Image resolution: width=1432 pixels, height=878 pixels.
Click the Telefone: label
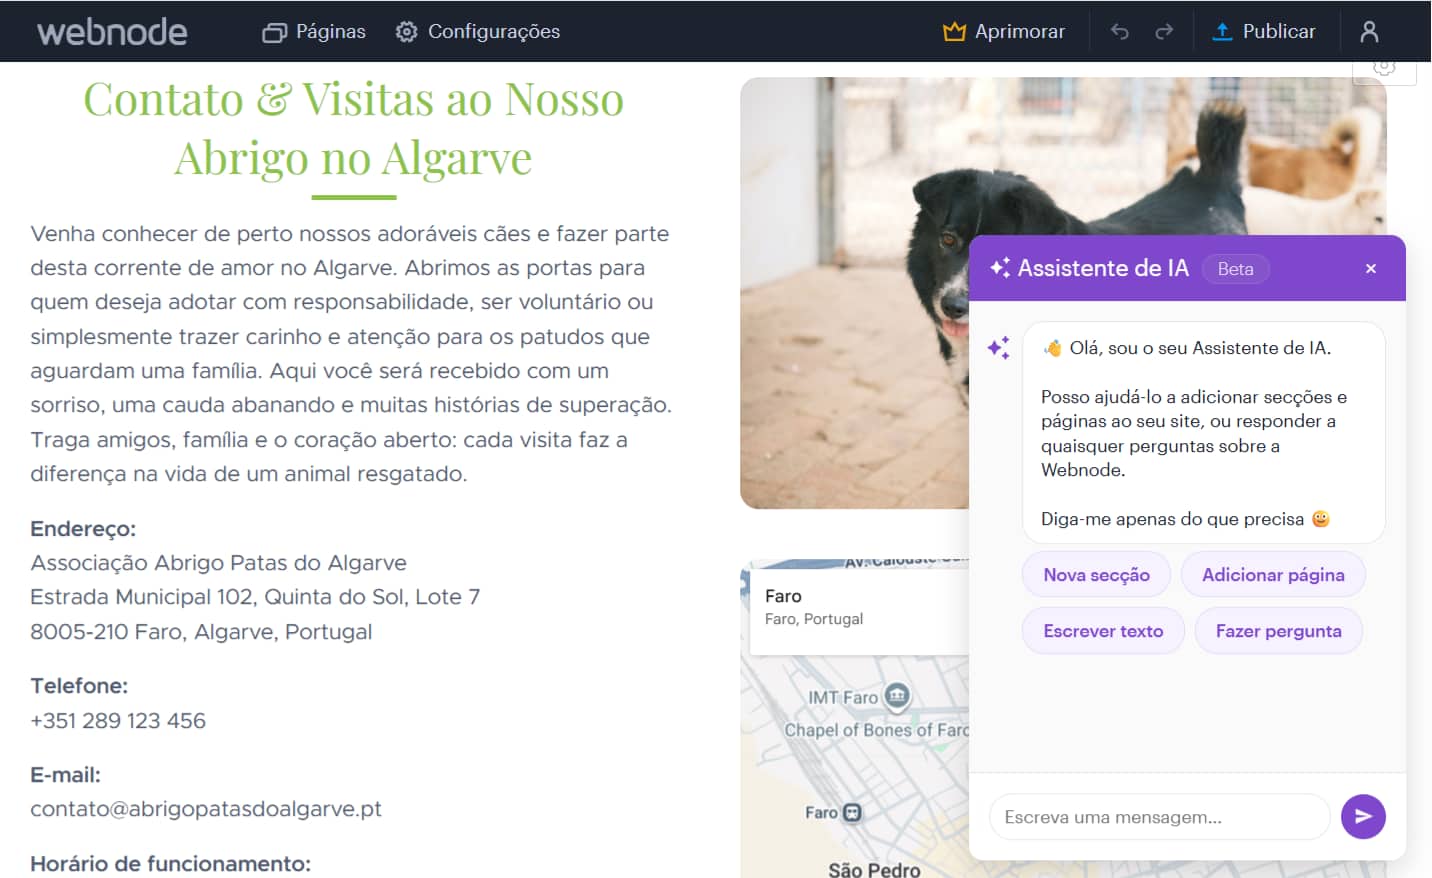79,686
